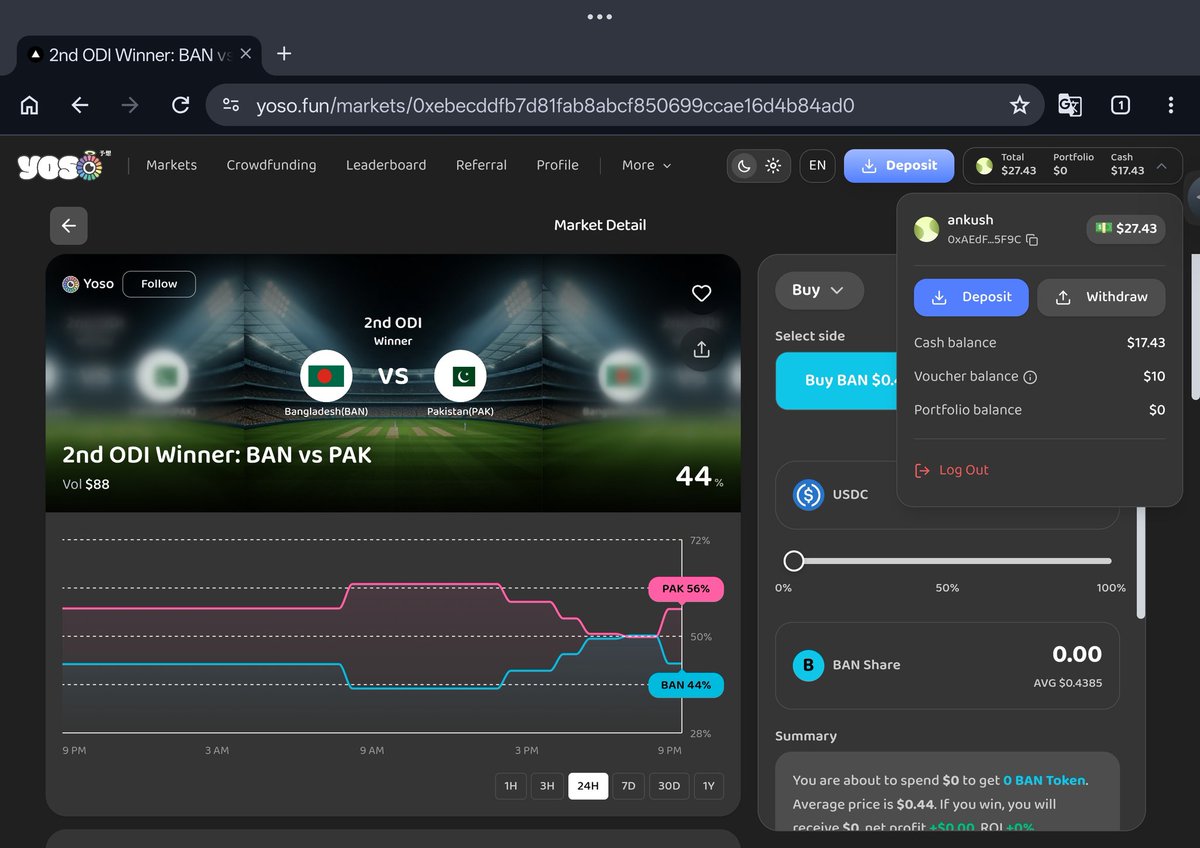
Task: Click the Pakistan flag icon
Action: pyautogui.click(x=461, y=376)
